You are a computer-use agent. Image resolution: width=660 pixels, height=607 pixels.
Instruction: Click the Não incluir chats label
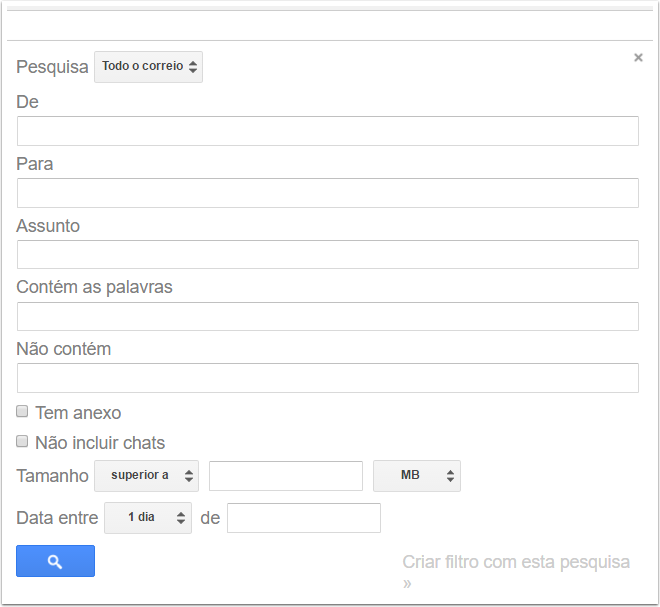pos(100,442)
